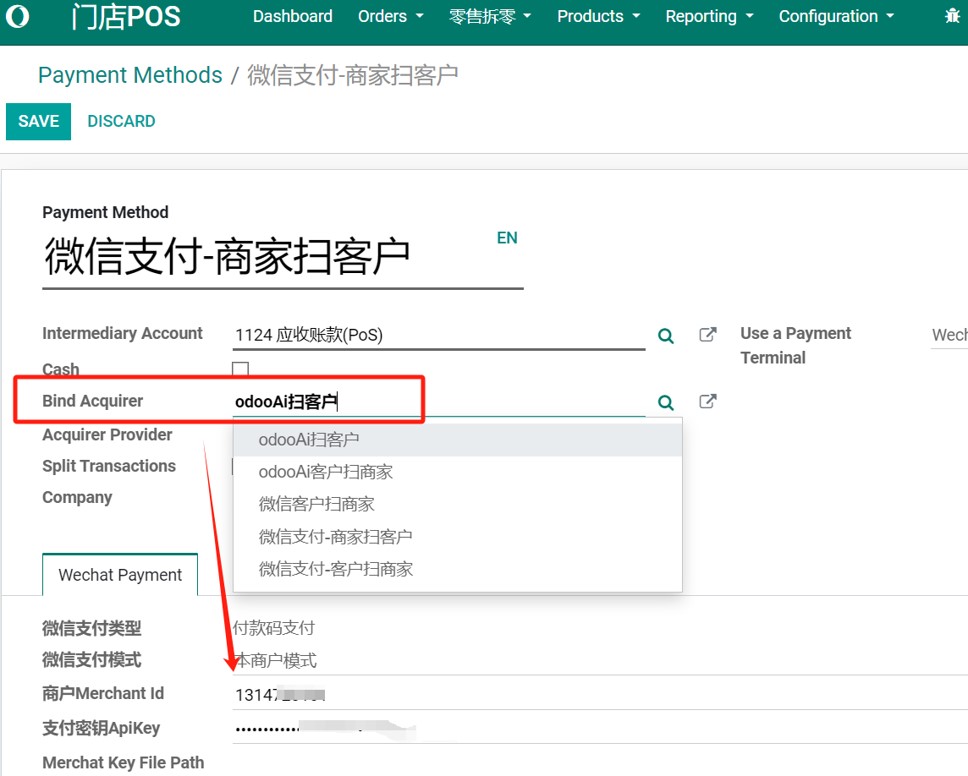The width and height of the screenshot is (968, 776).
Task: Click the 本商户模式 value text
Action: click(x=276, y=661)
